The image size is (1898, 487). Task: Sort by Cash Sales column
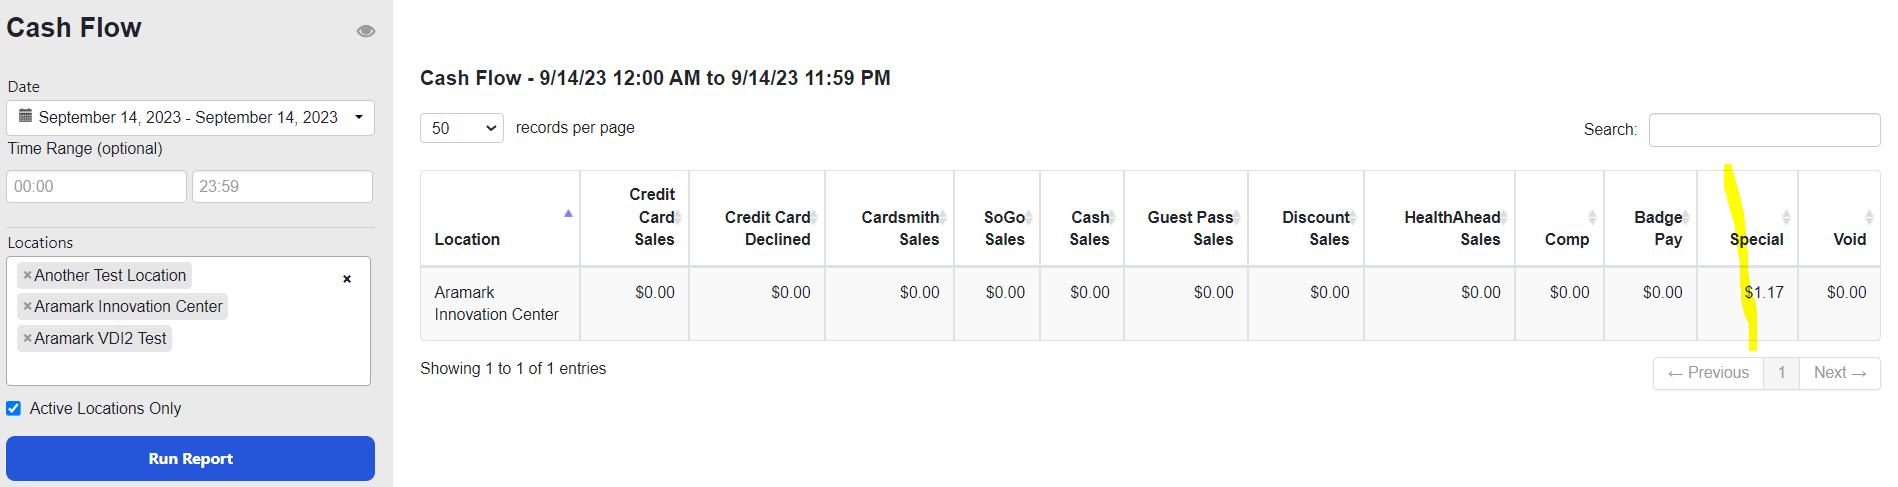[x=1090, y=228]
